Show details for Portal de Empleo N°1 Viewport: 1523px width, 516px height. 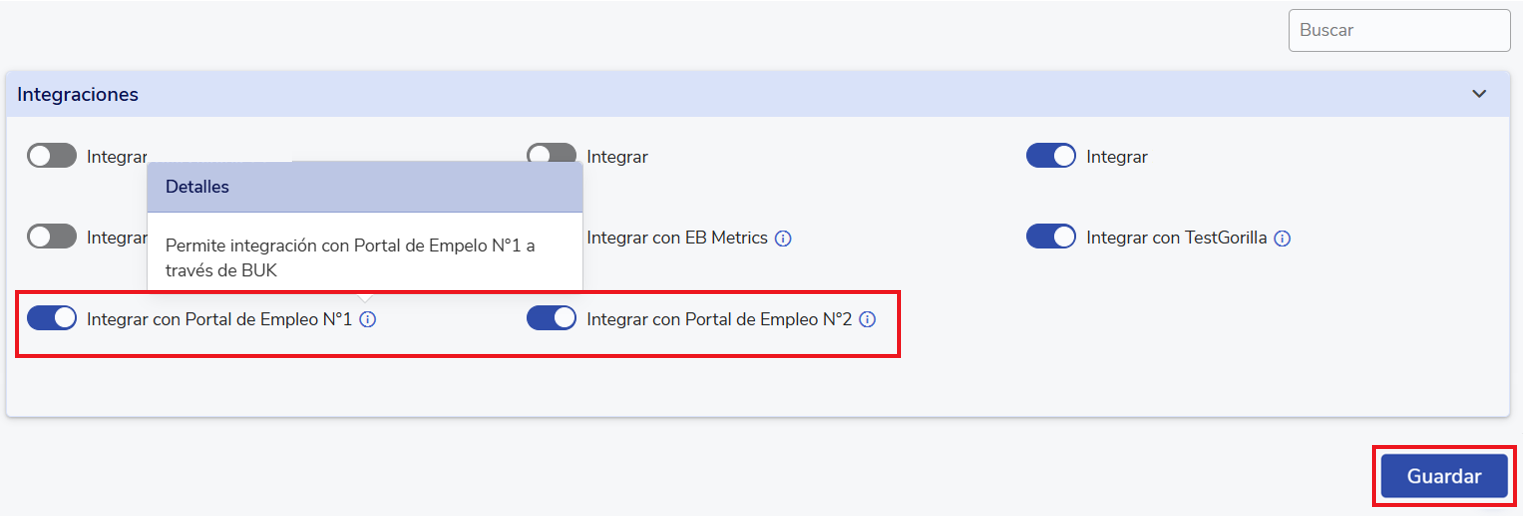click(368, 320)
